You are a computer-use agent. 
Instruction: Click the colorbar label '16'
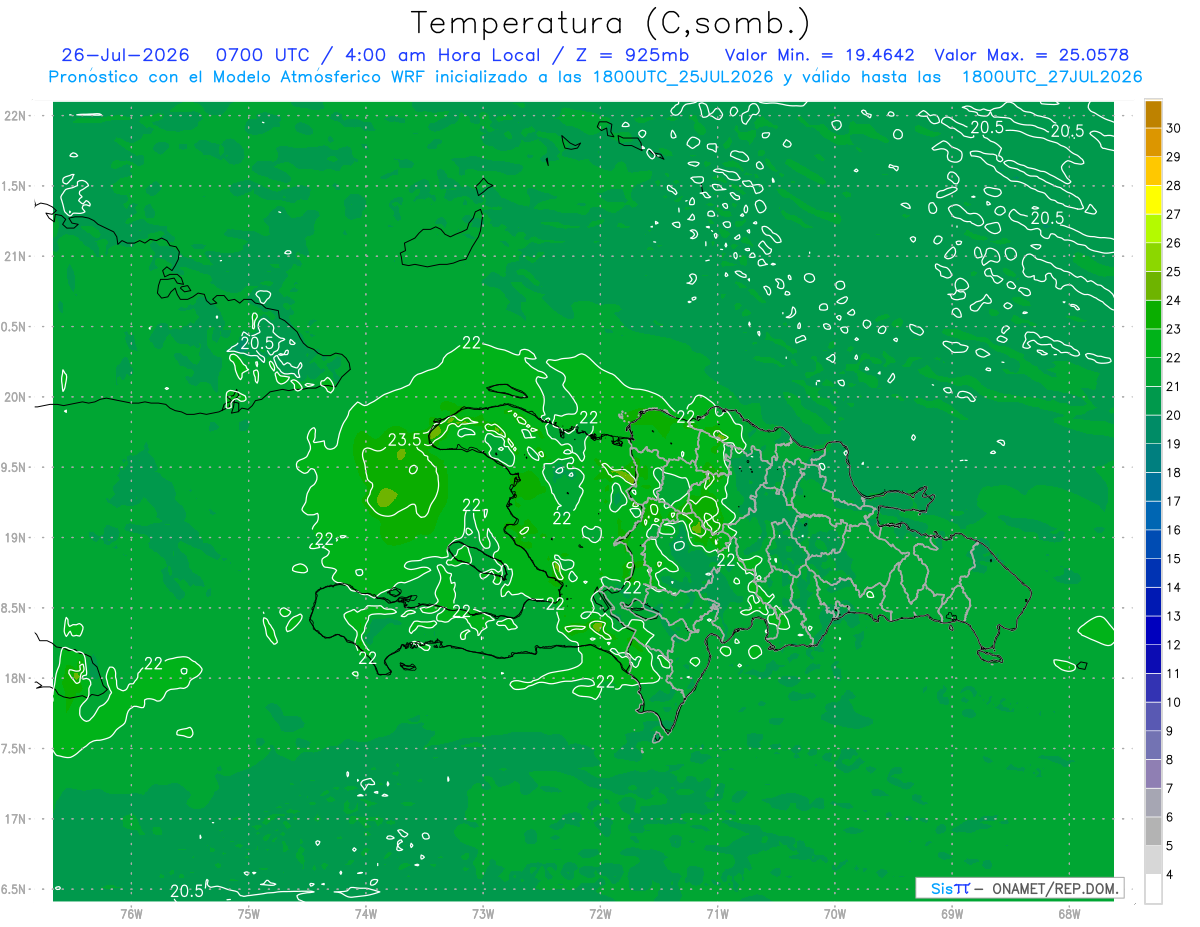pos(1174,530)
